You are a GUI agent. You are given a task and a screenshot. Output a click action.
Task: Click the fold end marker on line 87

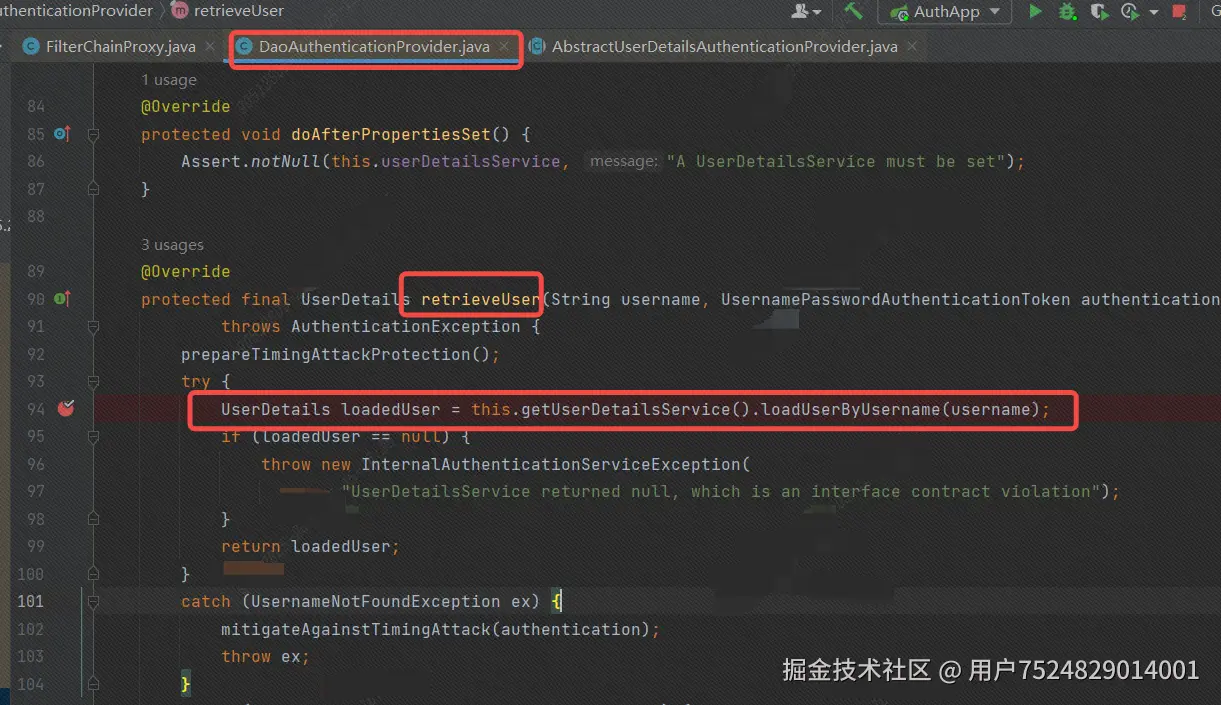click(93, 189)
